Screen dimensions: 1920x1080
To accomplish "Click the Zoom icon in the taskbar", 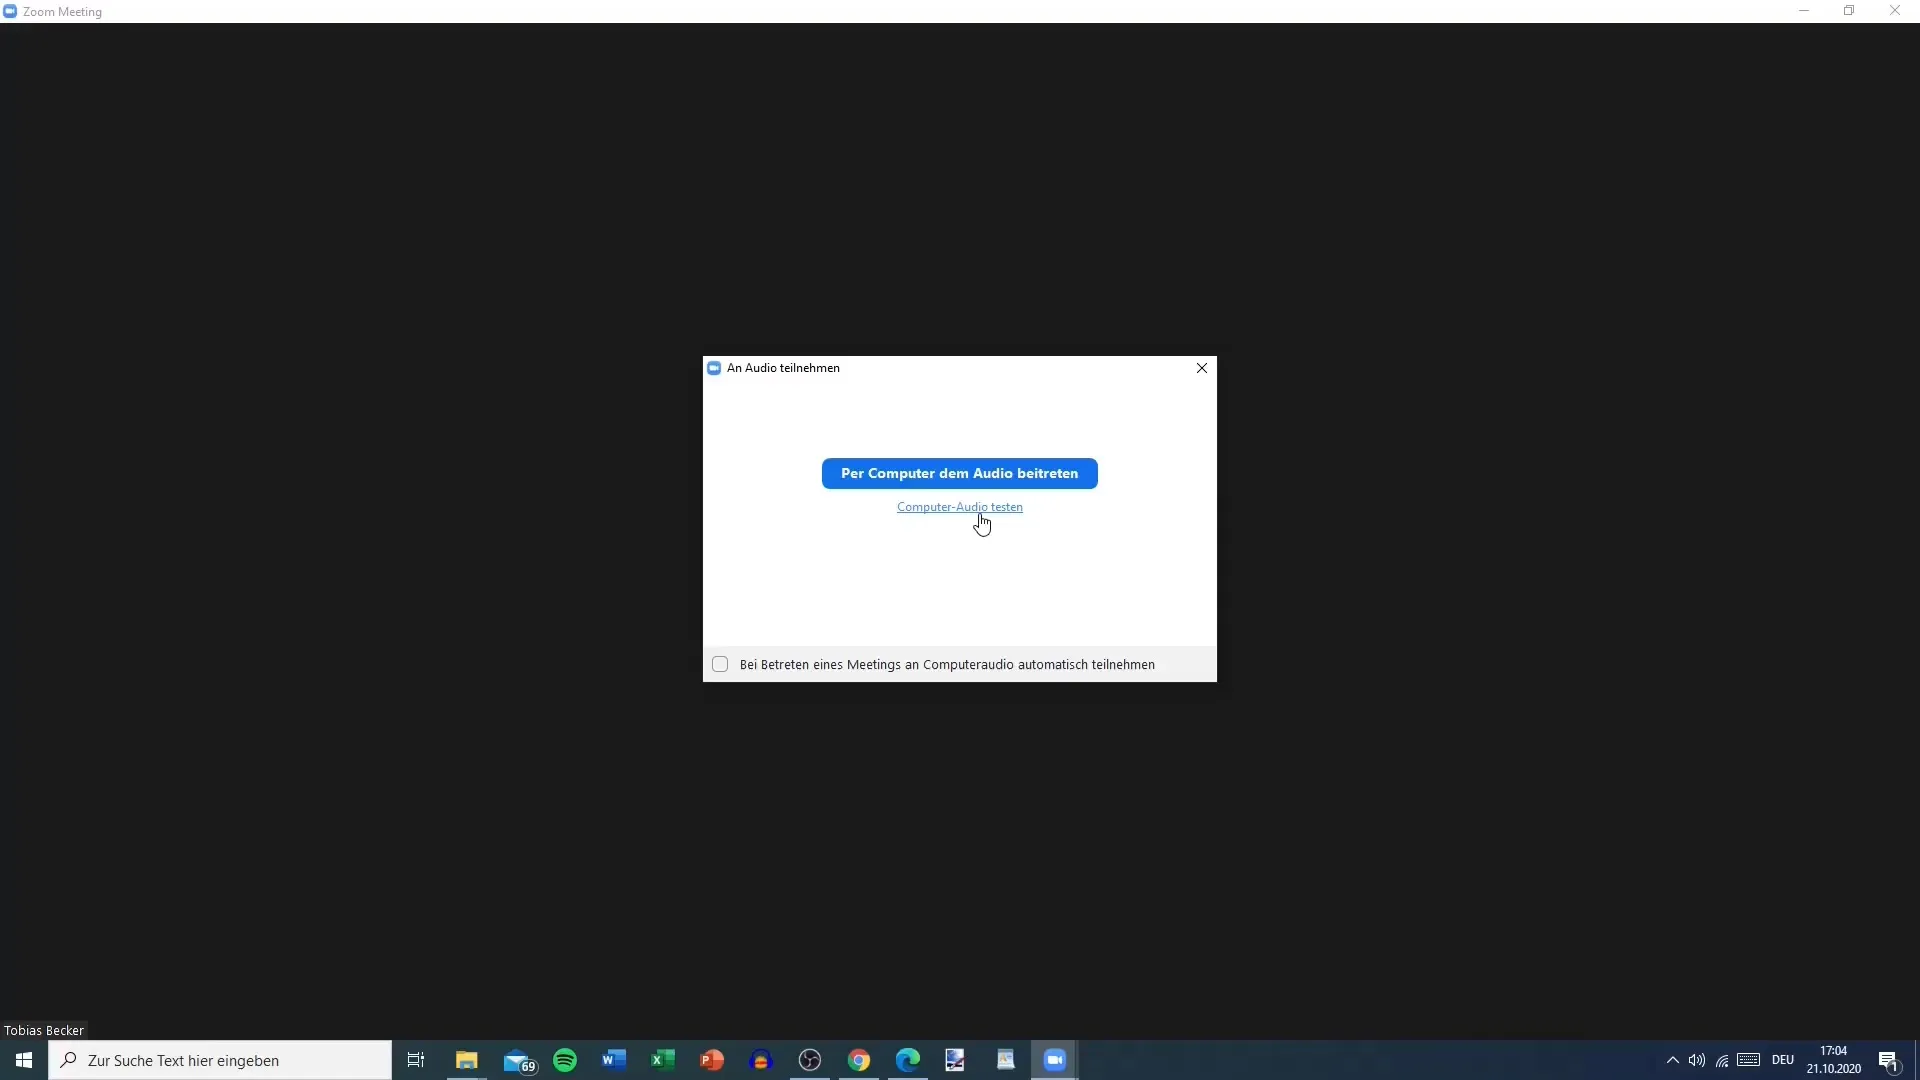I will [x=1055, y=1060].
